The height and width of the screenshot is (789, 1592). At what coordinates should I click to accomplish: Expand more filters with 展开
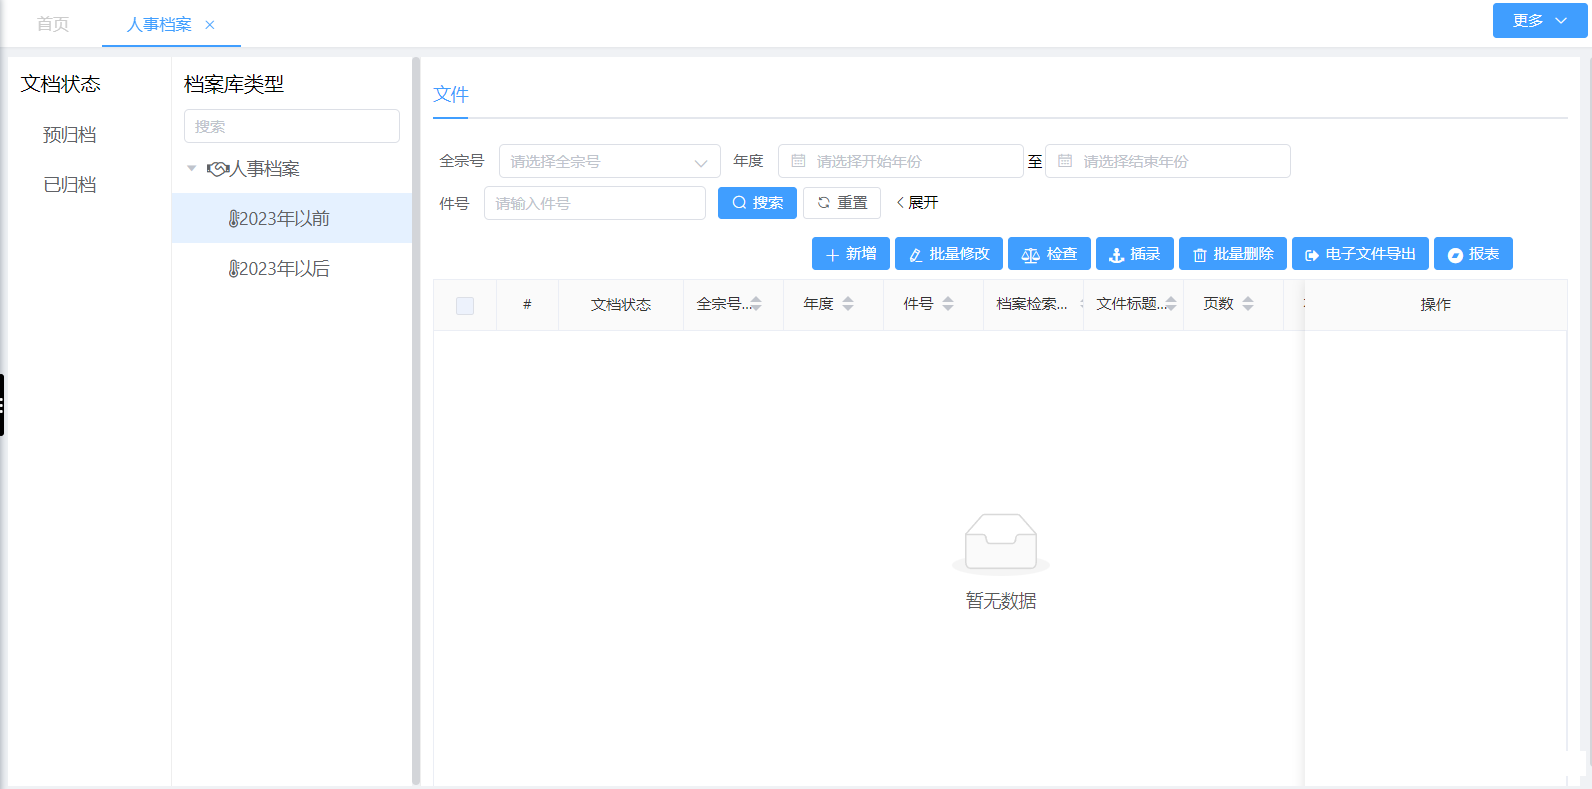pyautogui.click(x=917, y=203)
